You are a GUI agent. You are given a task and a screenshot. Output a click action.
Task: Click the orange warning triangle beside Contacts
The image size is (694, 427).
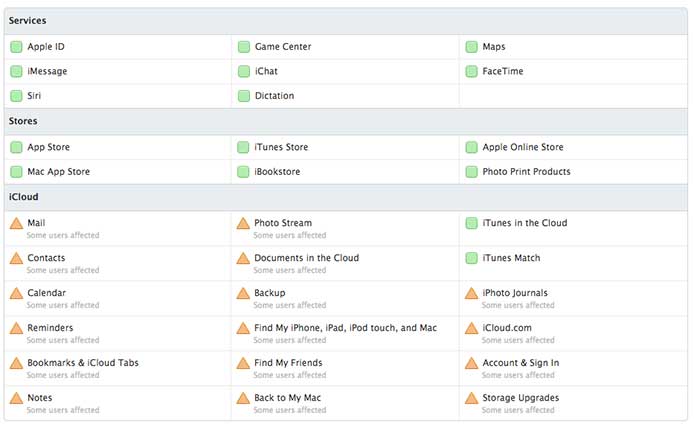16,258
